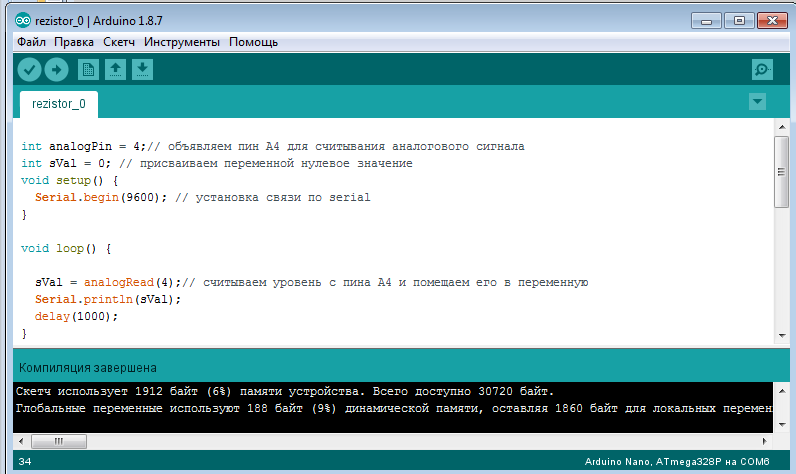The height and width of the screenshot is (474, 796).
Task: Open the tab options dropdown arrow
Action: (x=757, y=101)
